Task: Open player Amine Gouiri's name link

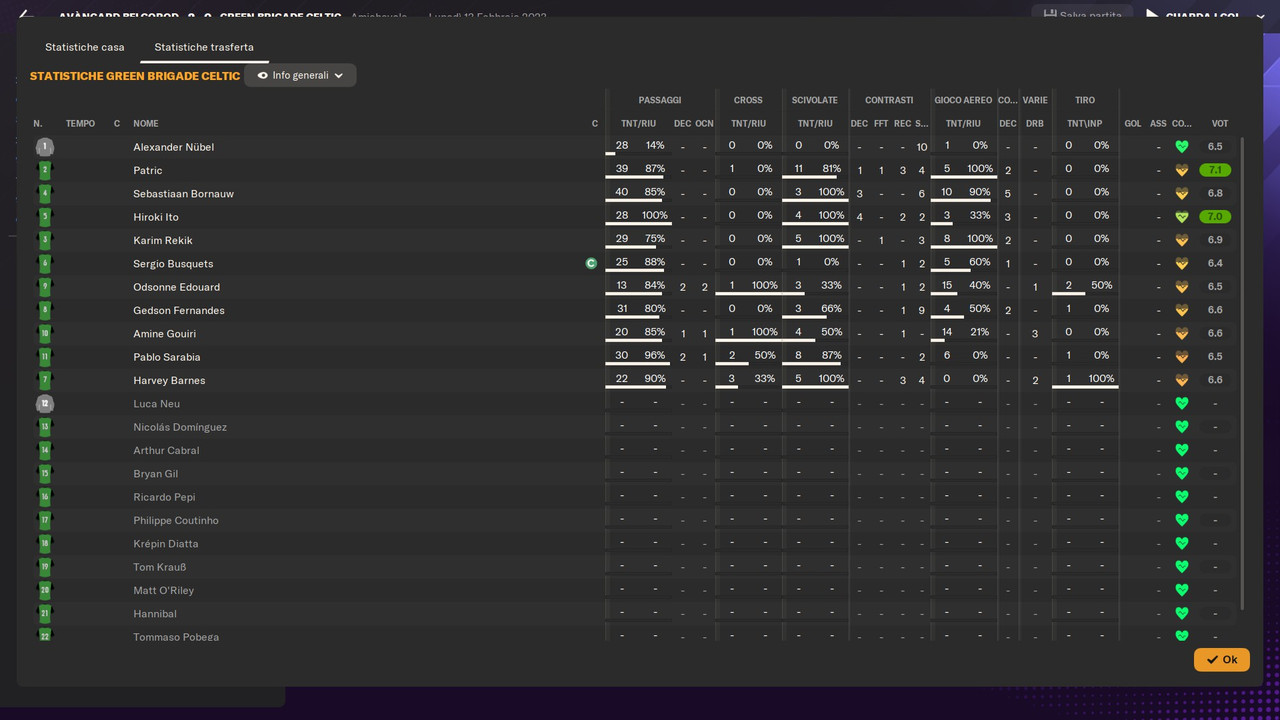Action: click(x=164, y=334)
